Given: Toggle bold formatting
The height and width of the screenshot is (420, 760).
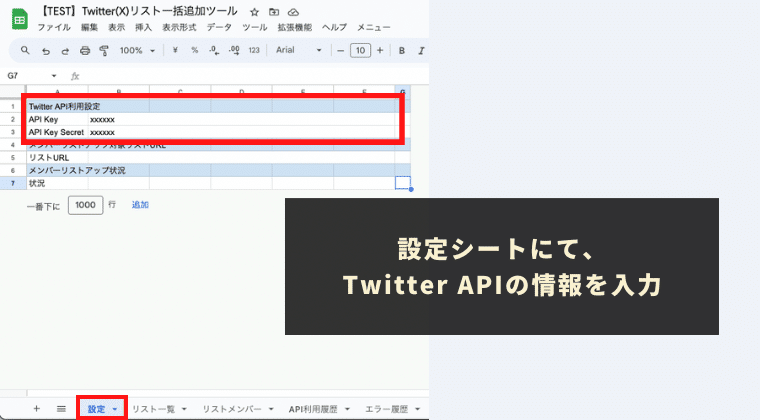Looking at the screenshot, I should tap(401, 50).
